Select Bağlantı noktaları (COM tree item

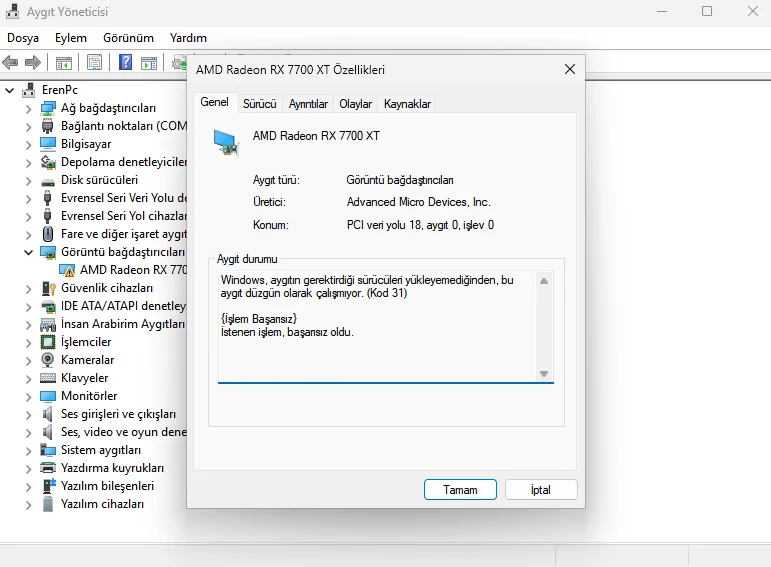coord(124,126)
